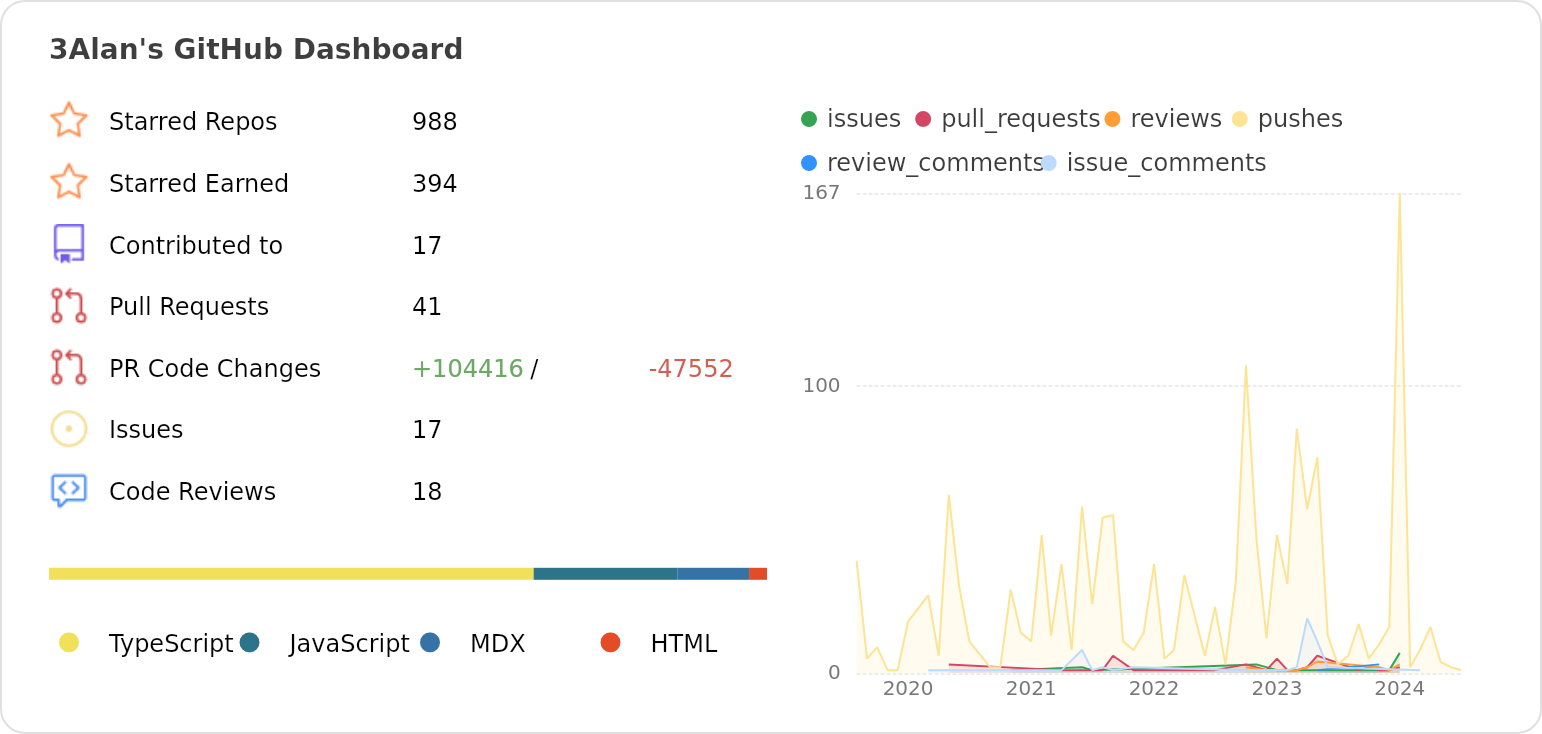Click the Starred Repos value 988
The height and width of the screenshot is (734, 1542).
(x=435, y=122)
